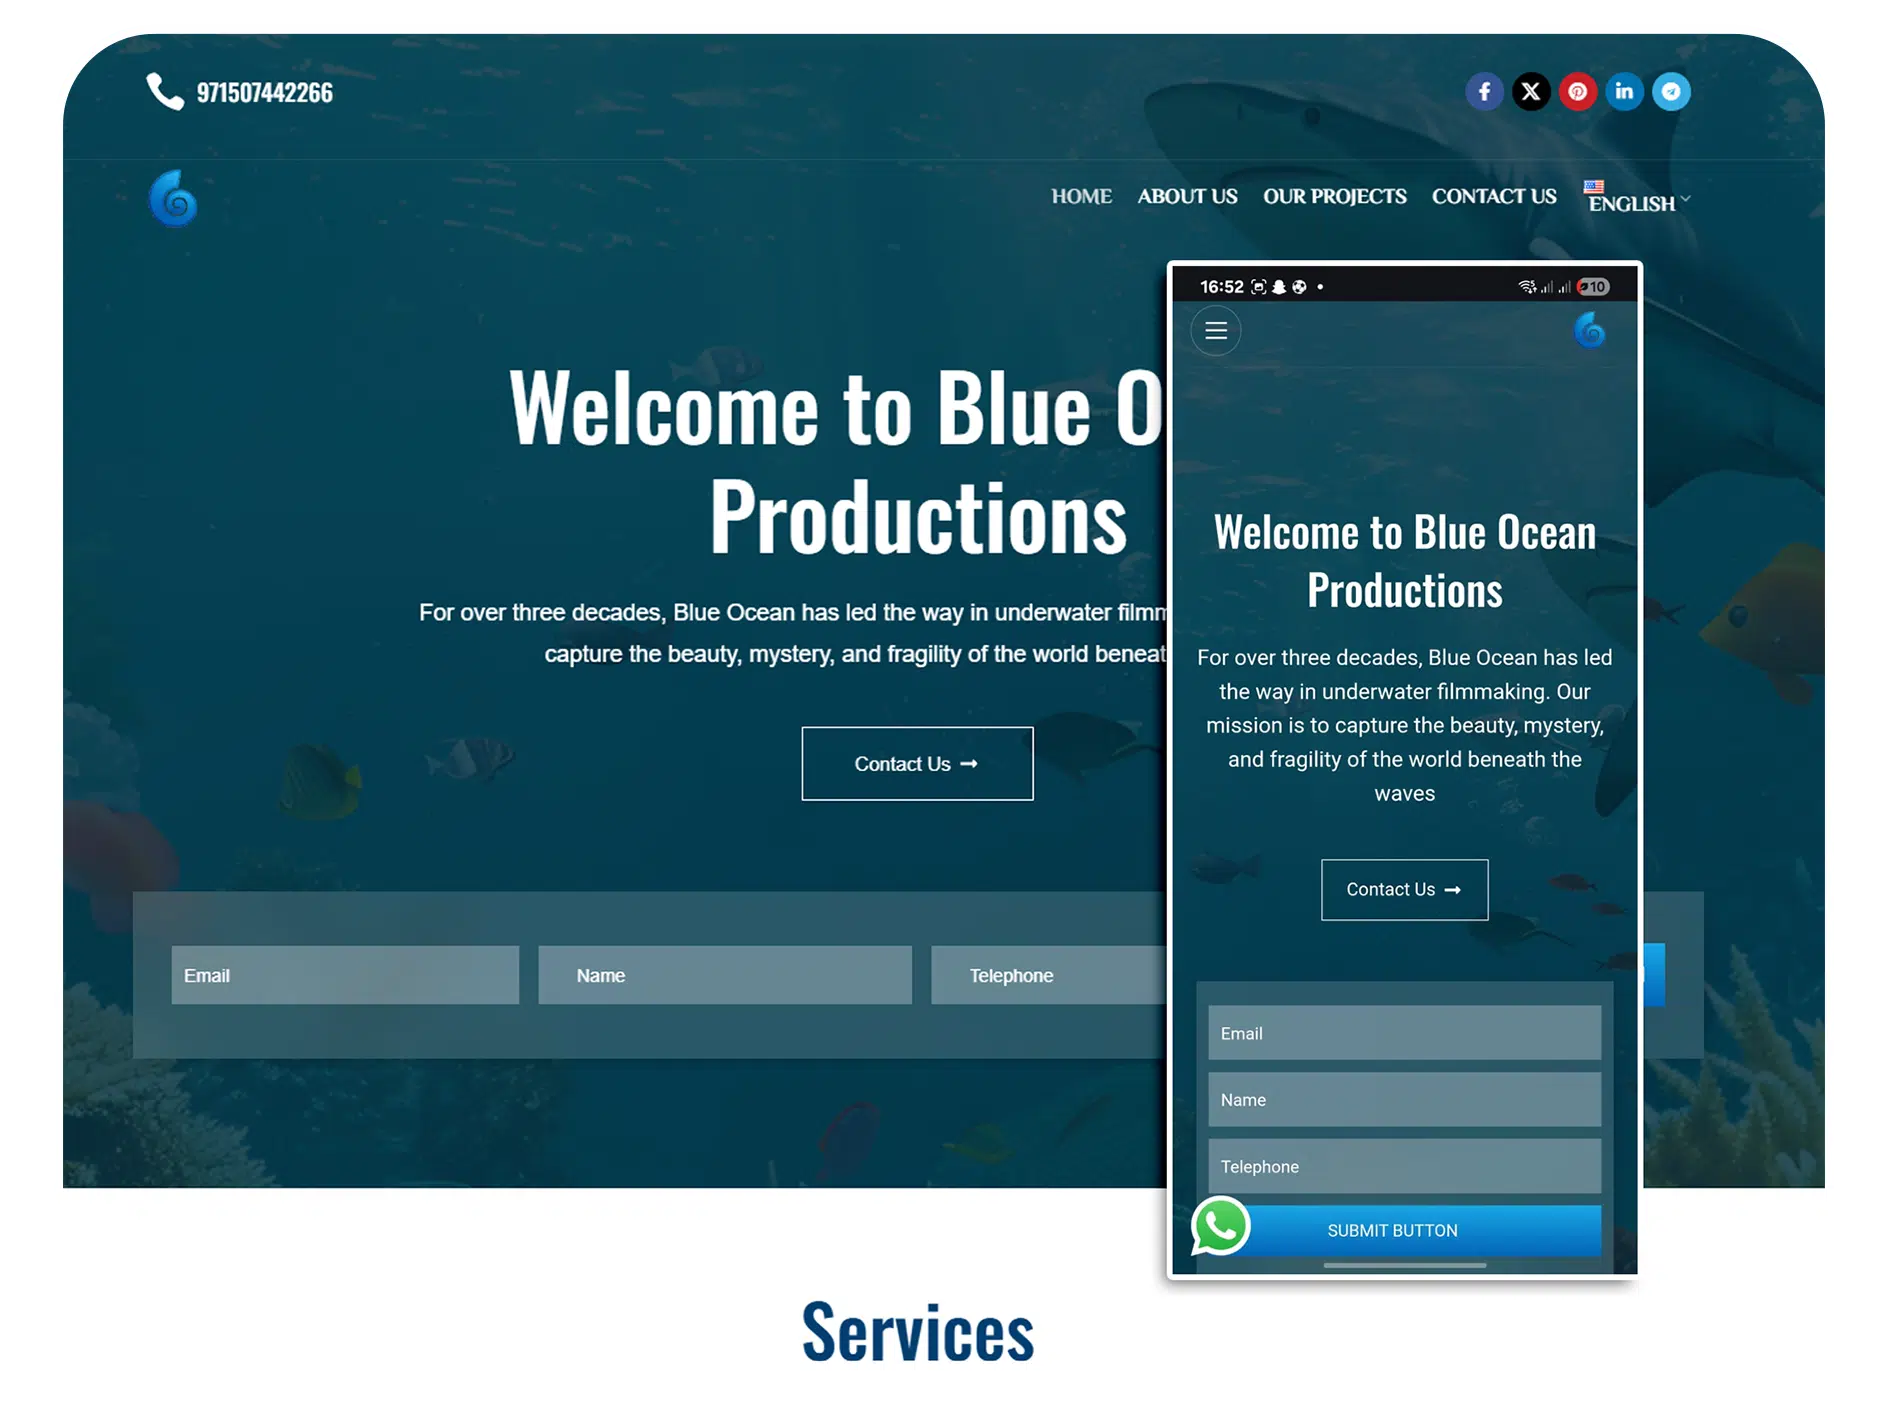Viewport: 1880px width, 1412px height.
Task: Click the red Pinterest icon
Action: (x=1577, y=92)
